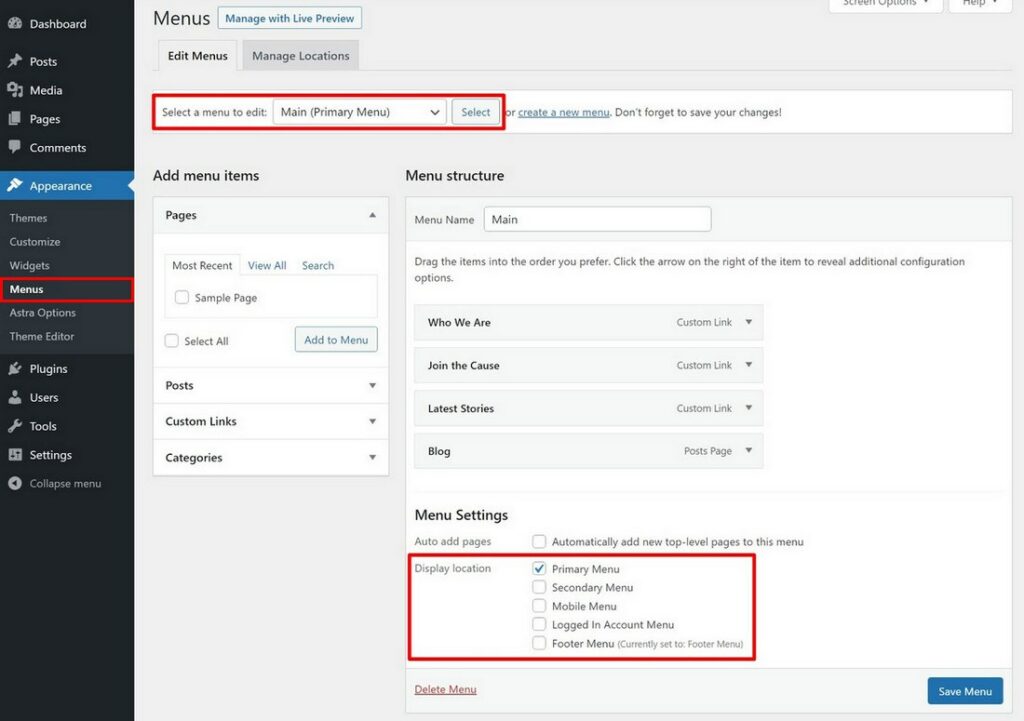Click the Appearance paintbrush icon
Viewport: 1024px width, 721px height.
pos(15,185)
